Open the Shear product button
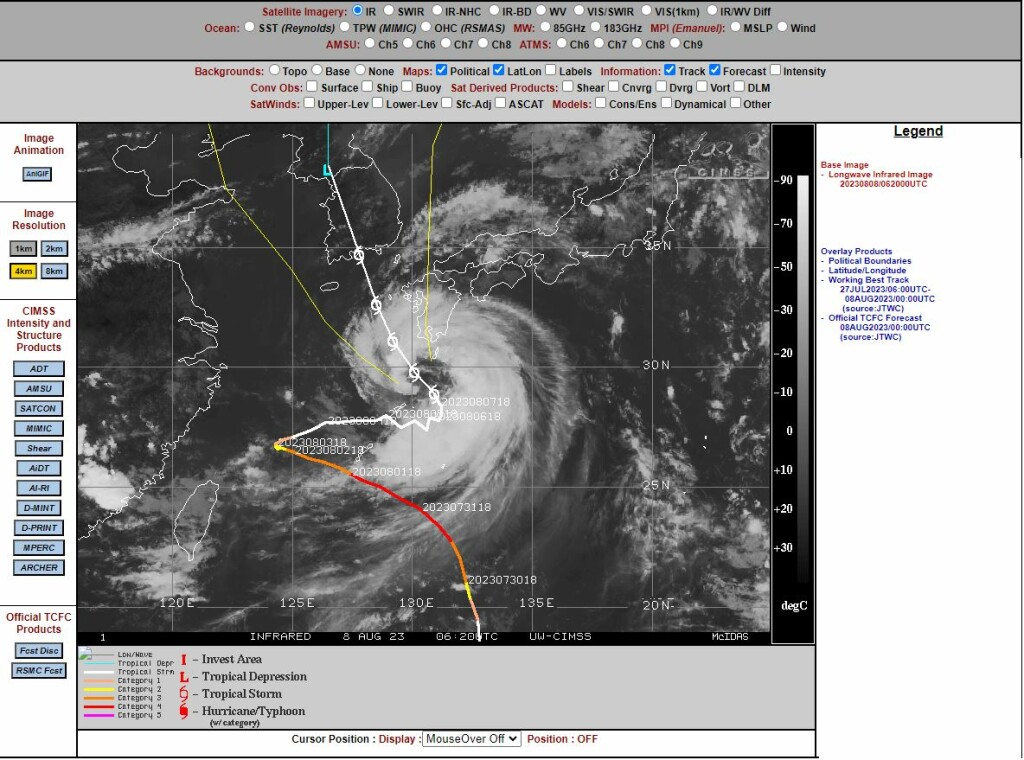The height and width of the screenshot is (760, 1024). coord(38,449)
